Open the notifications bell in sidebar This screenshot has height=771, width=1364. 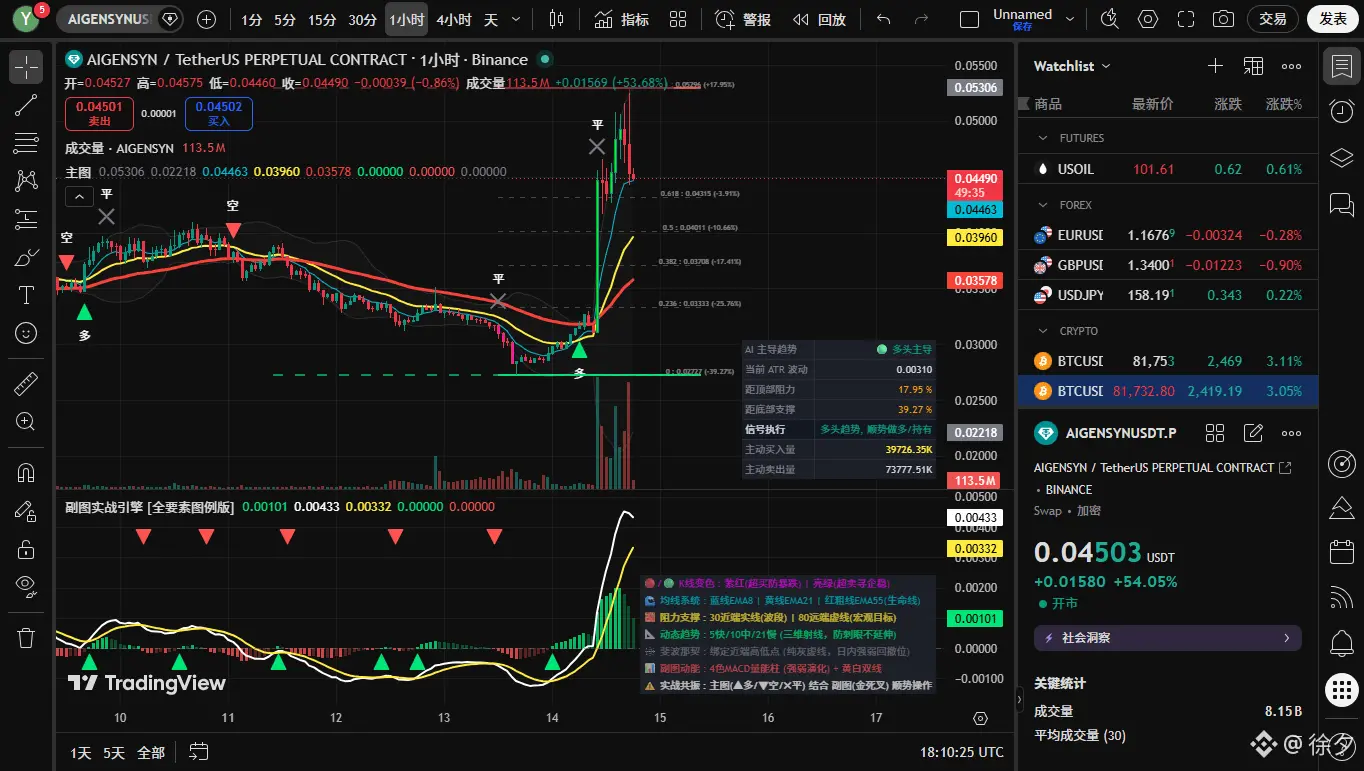coord(1341,645)
